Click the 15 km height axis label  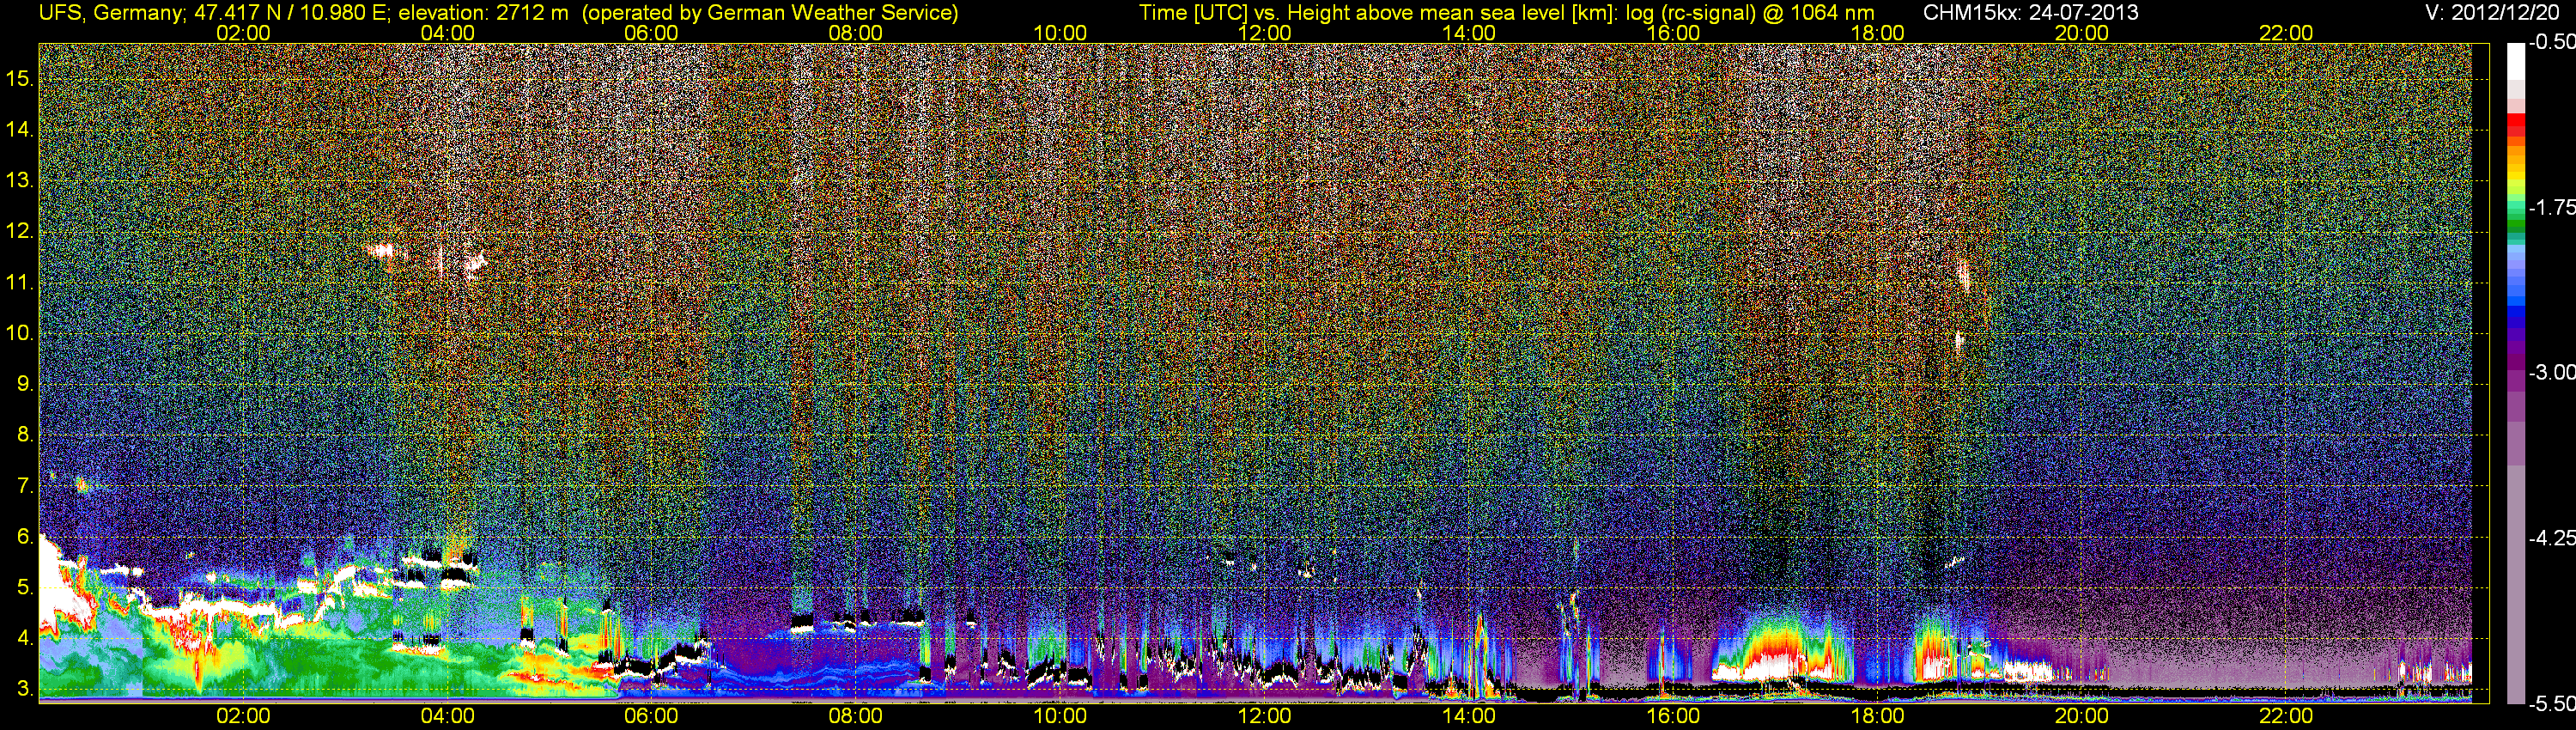[19, 79]
